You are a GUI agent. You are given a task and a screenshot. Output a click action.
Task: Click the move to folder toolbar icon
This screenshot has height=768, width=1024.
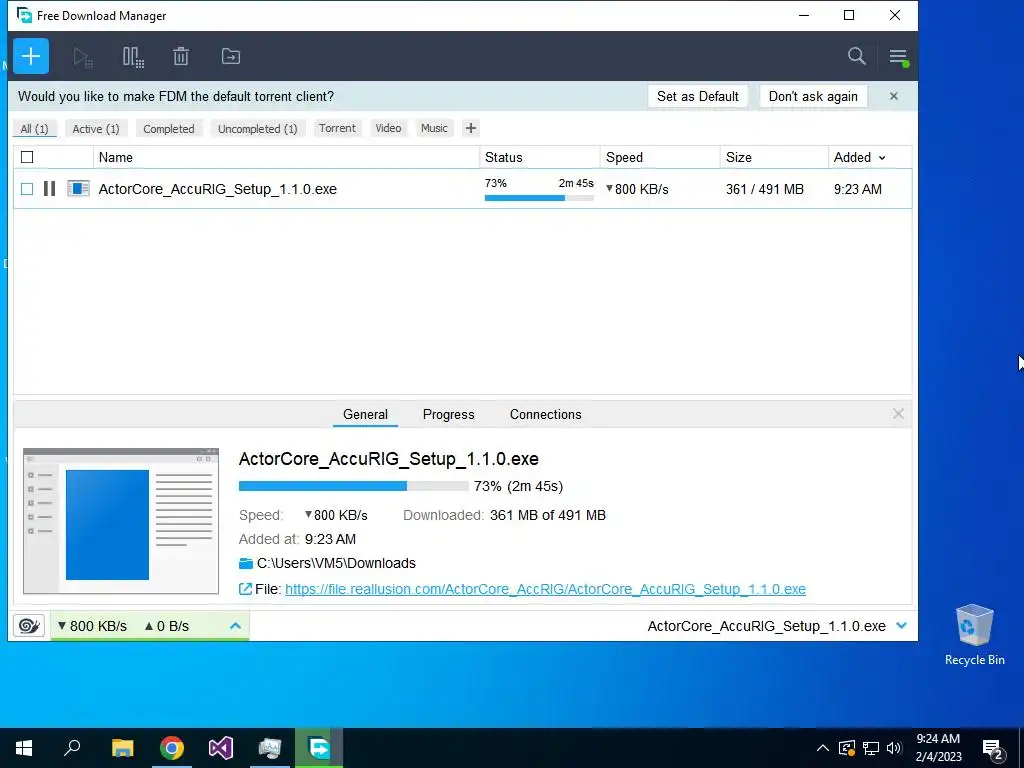(x=231, y=57)
